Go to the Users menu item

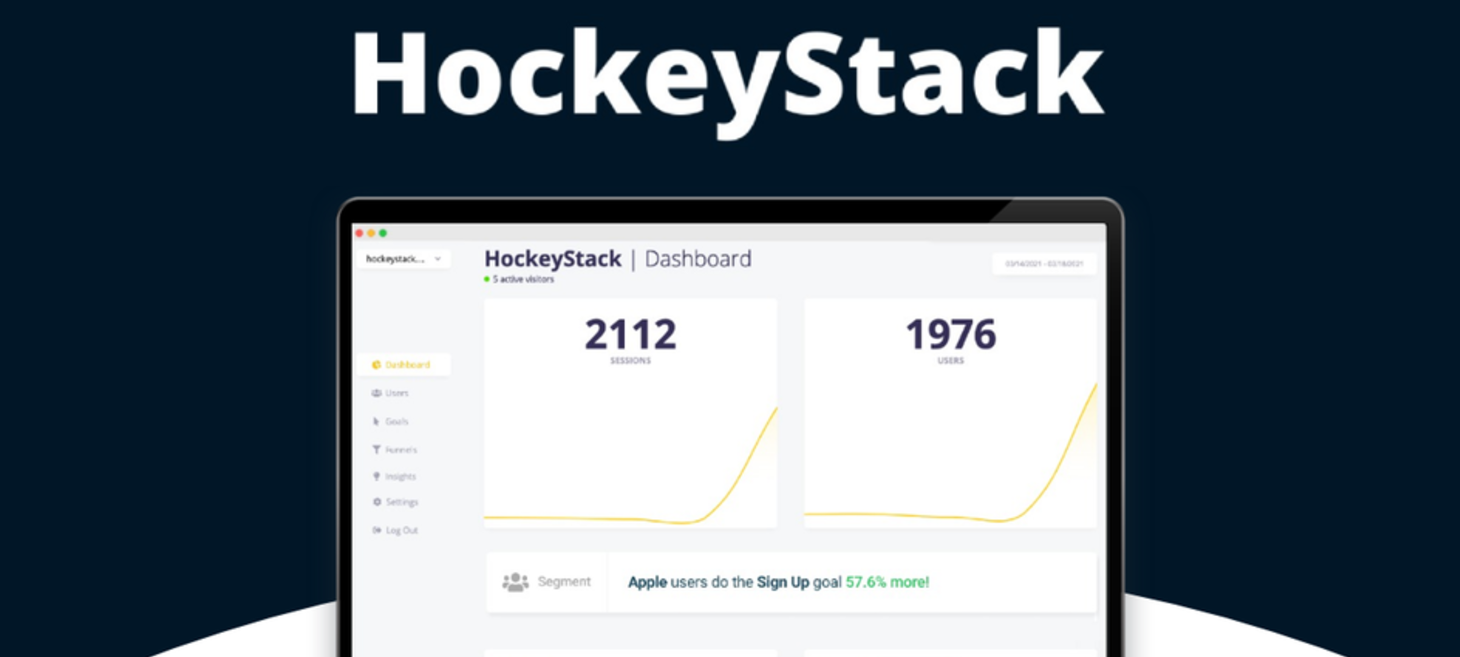click(x=397, y=393)
